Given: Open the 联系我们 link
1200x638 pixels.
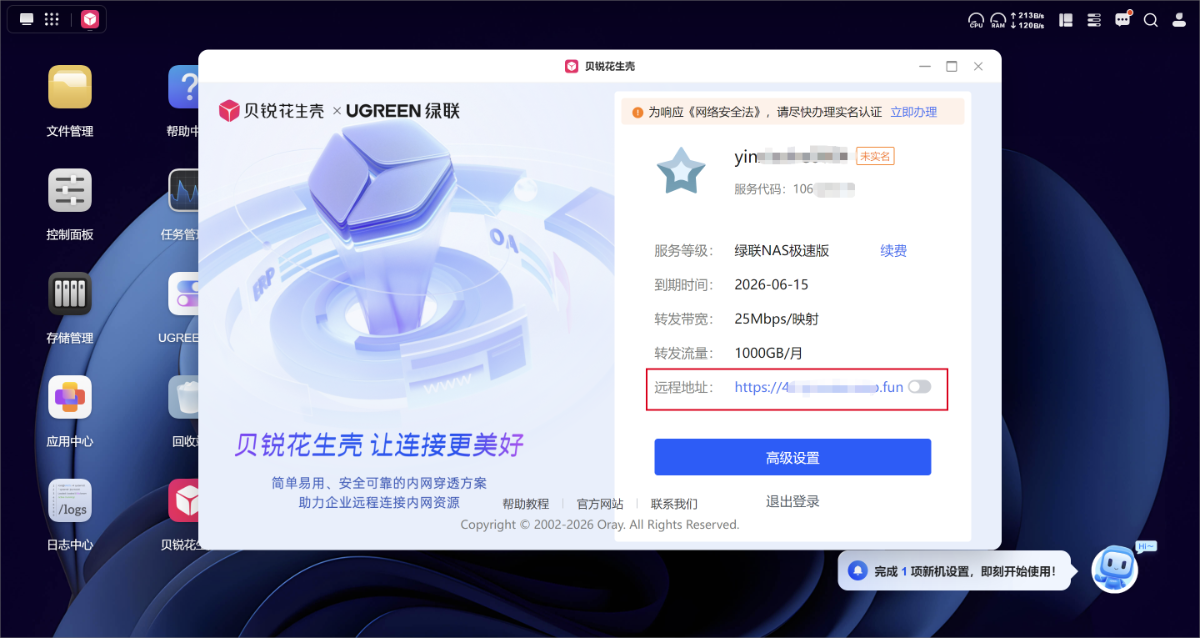Looking at the screenshot, I should tap(674, 504).
